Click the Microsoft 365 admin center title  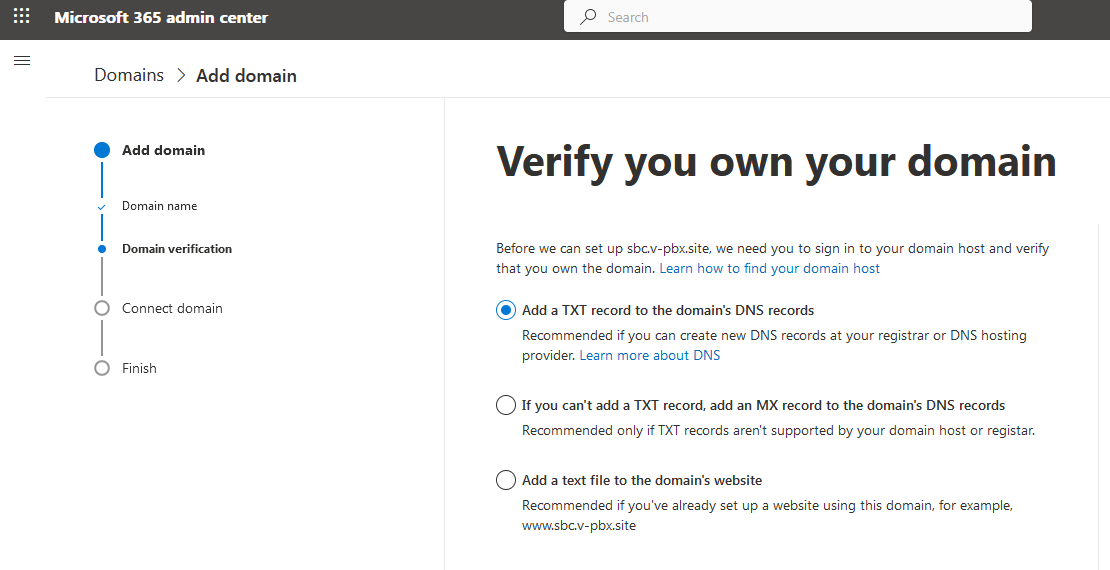pyautogui.click(x=161, y=18)
